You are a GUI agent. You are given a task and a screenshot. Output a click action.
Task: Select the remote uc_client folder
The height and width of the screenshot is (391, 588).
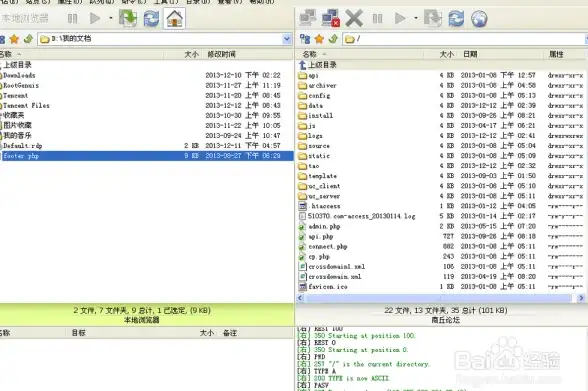[324, 186]
